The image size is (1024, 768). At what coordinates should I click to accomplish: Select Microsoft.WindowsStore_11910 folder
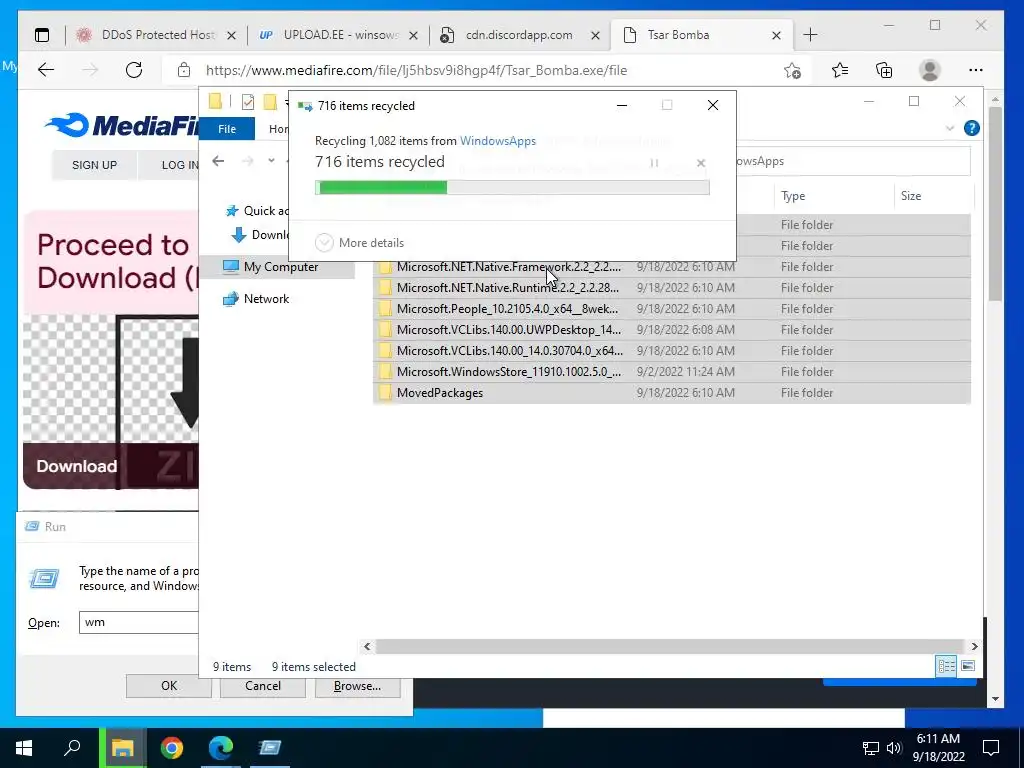[671, 371]
